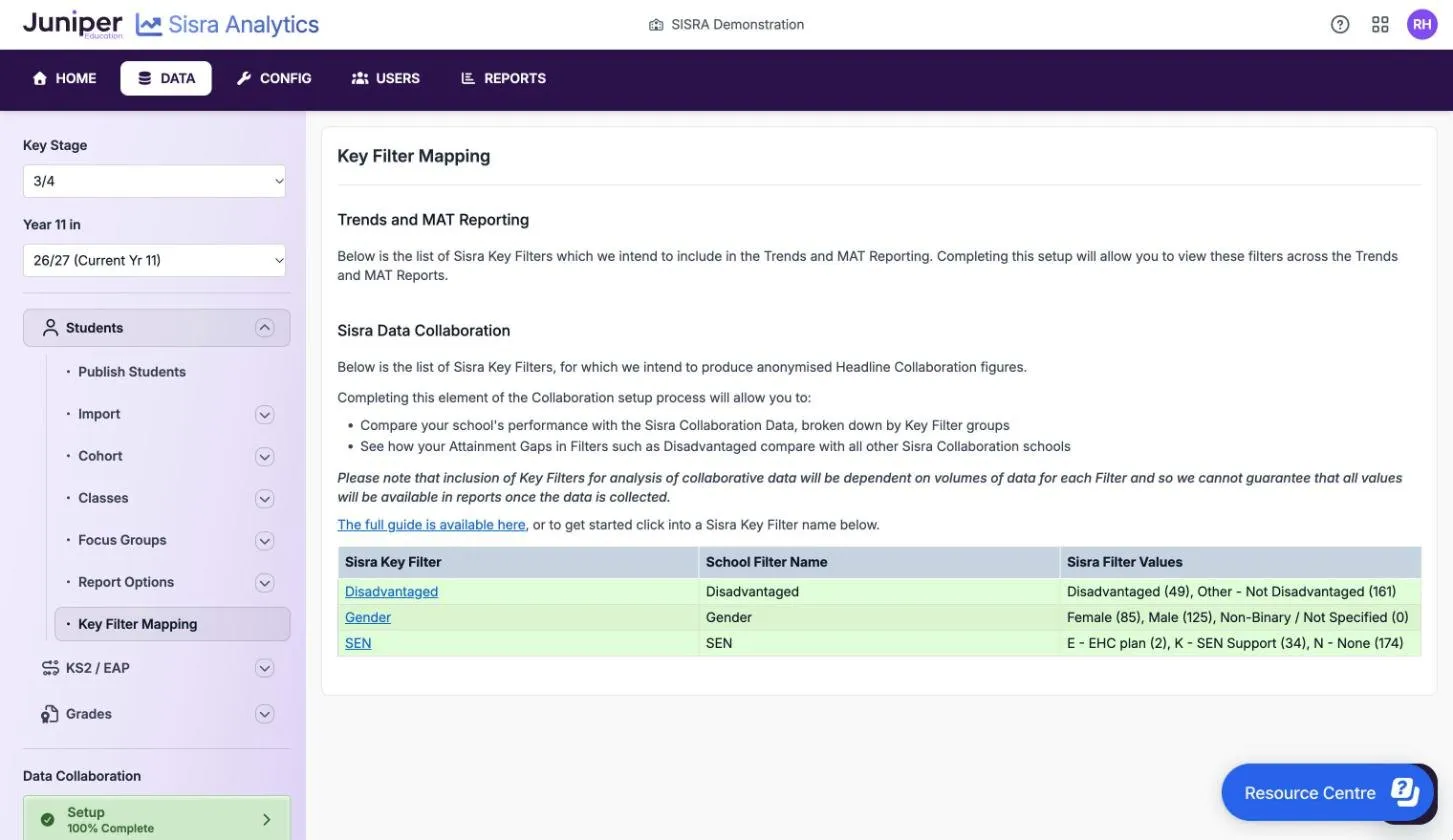Viewport: 1453px width, 840px height.
Task: Open the Gender key filter link
Action: [x=368, y=618]
